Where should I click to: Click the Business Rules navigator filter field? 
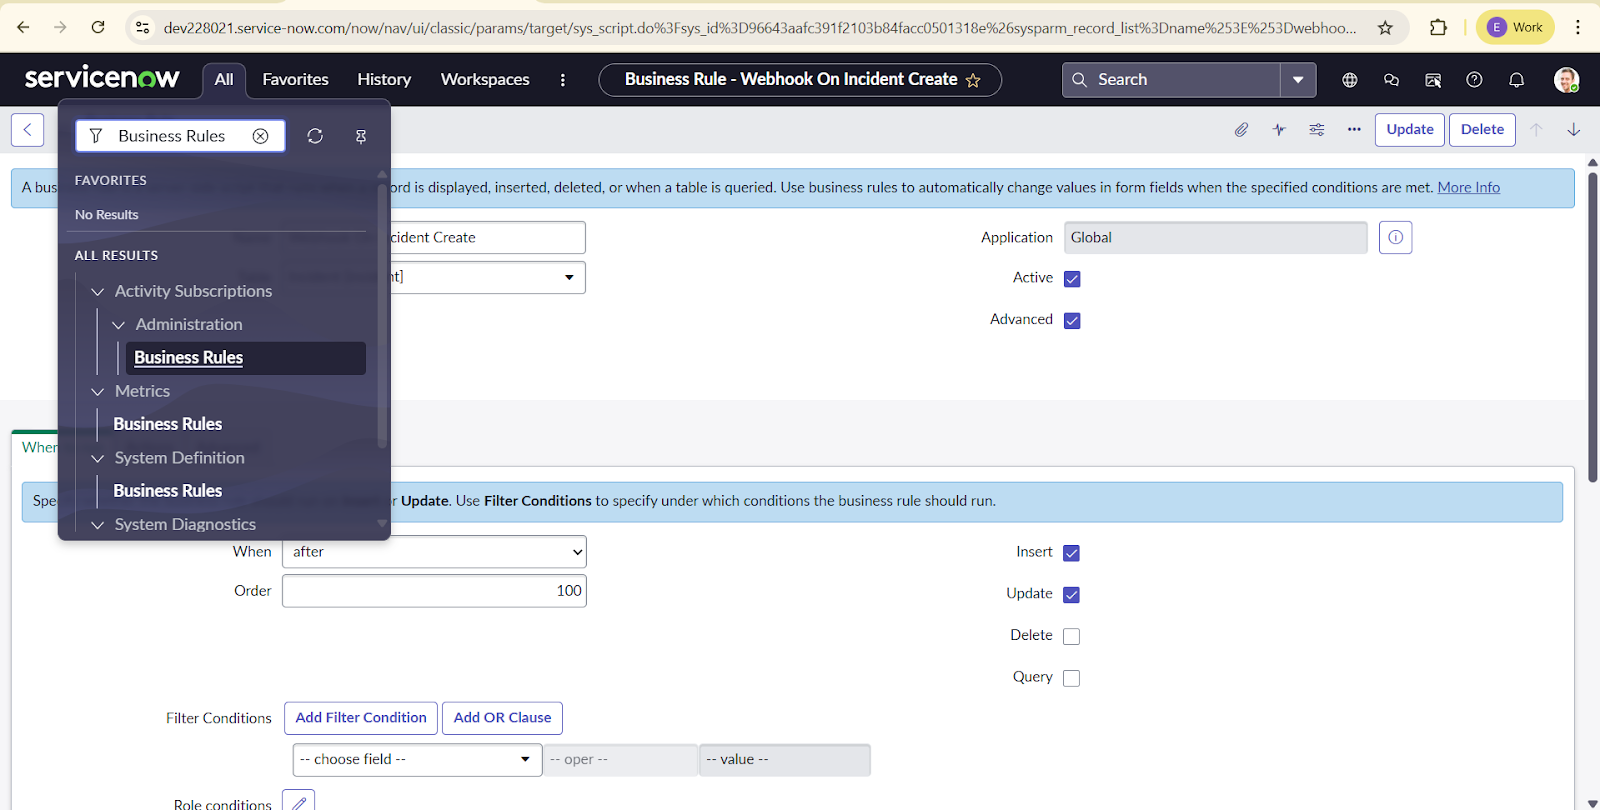(180, 136)
